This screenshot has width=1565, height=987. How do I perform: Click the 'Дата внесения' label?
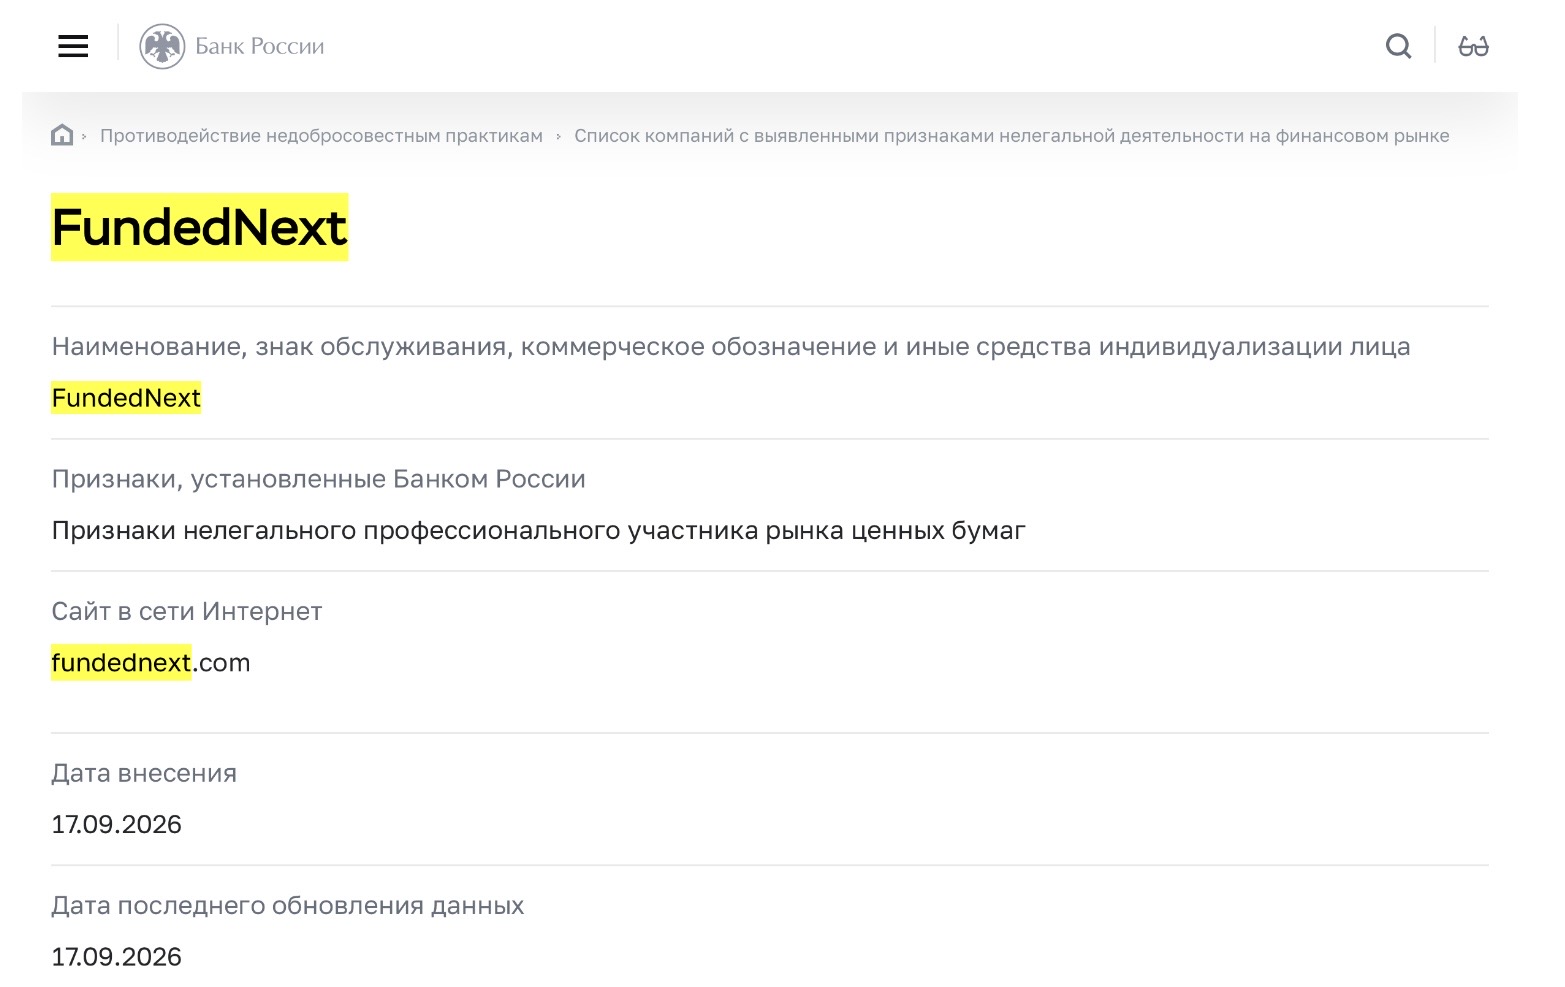pyautogui.click(x=144, y=773)
